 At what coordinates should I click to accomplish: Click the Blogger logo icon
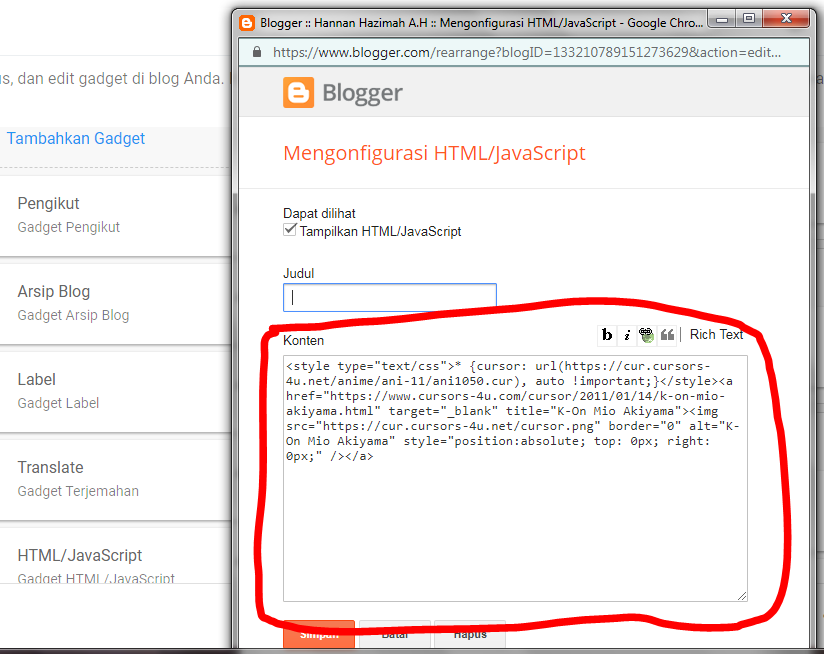pos(298,92)
